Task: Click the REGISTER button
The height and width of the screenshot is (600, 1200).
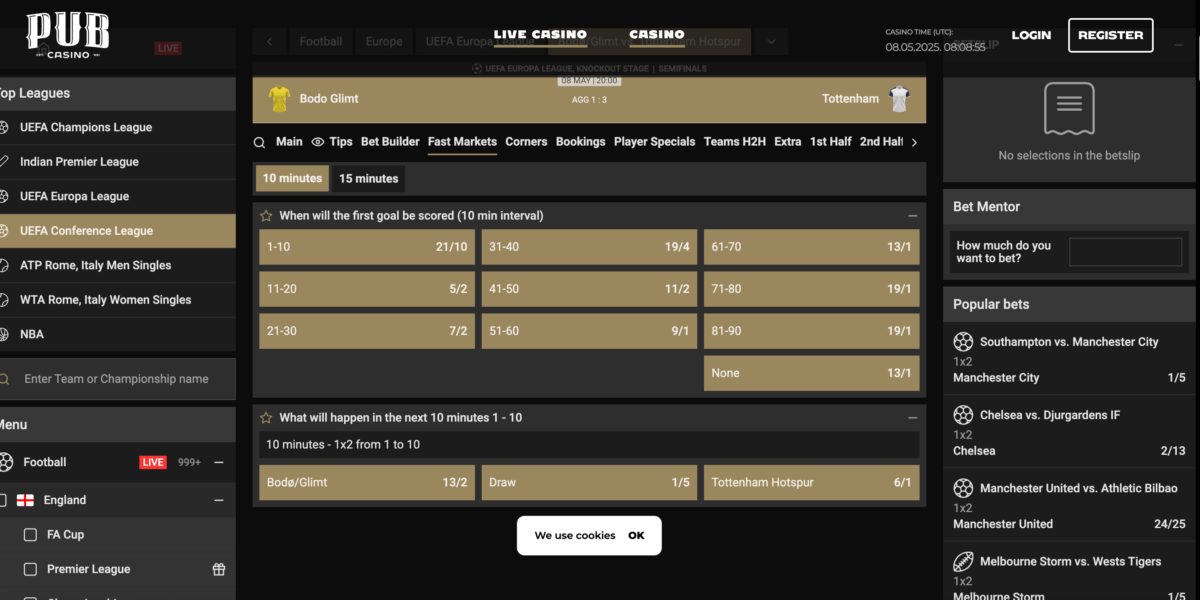Action: [1110, 35]
